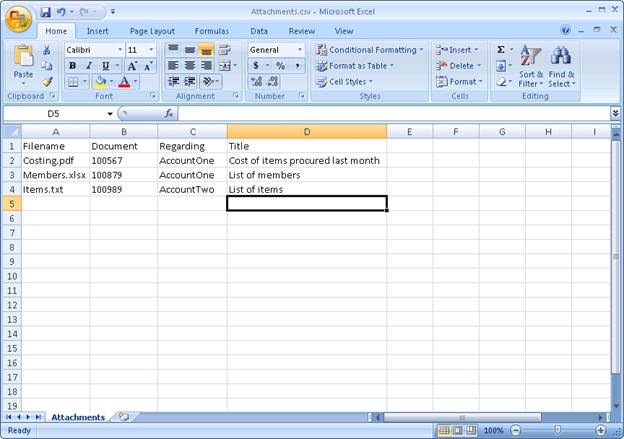Switch to the Page Layout tab
The width and height of the screenshot is (624, 439).
point(152,31)
